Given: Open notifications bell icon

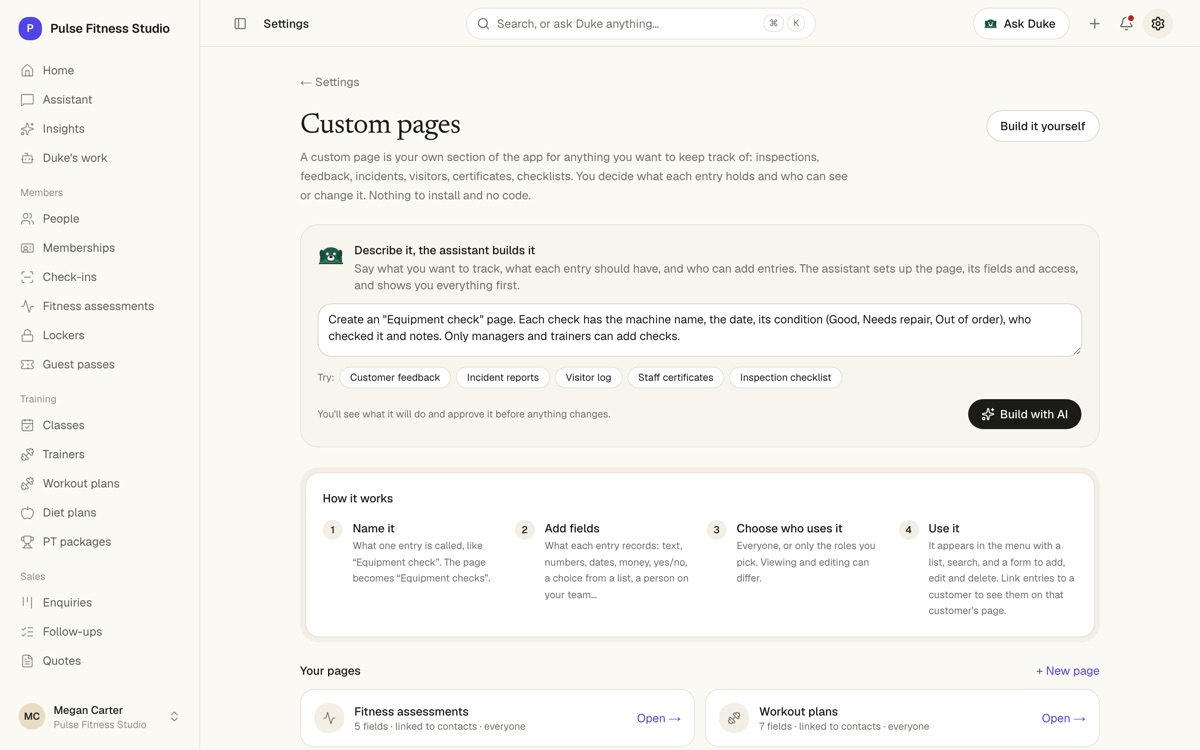Looking at the screenshot, I should coord(1126,24).
